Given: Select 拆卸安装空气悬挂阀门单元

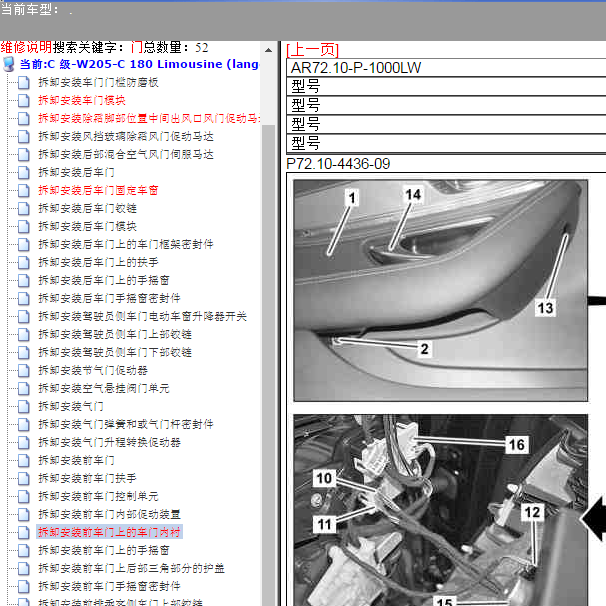Looking at the screenshot, I should tap(104, 388).
